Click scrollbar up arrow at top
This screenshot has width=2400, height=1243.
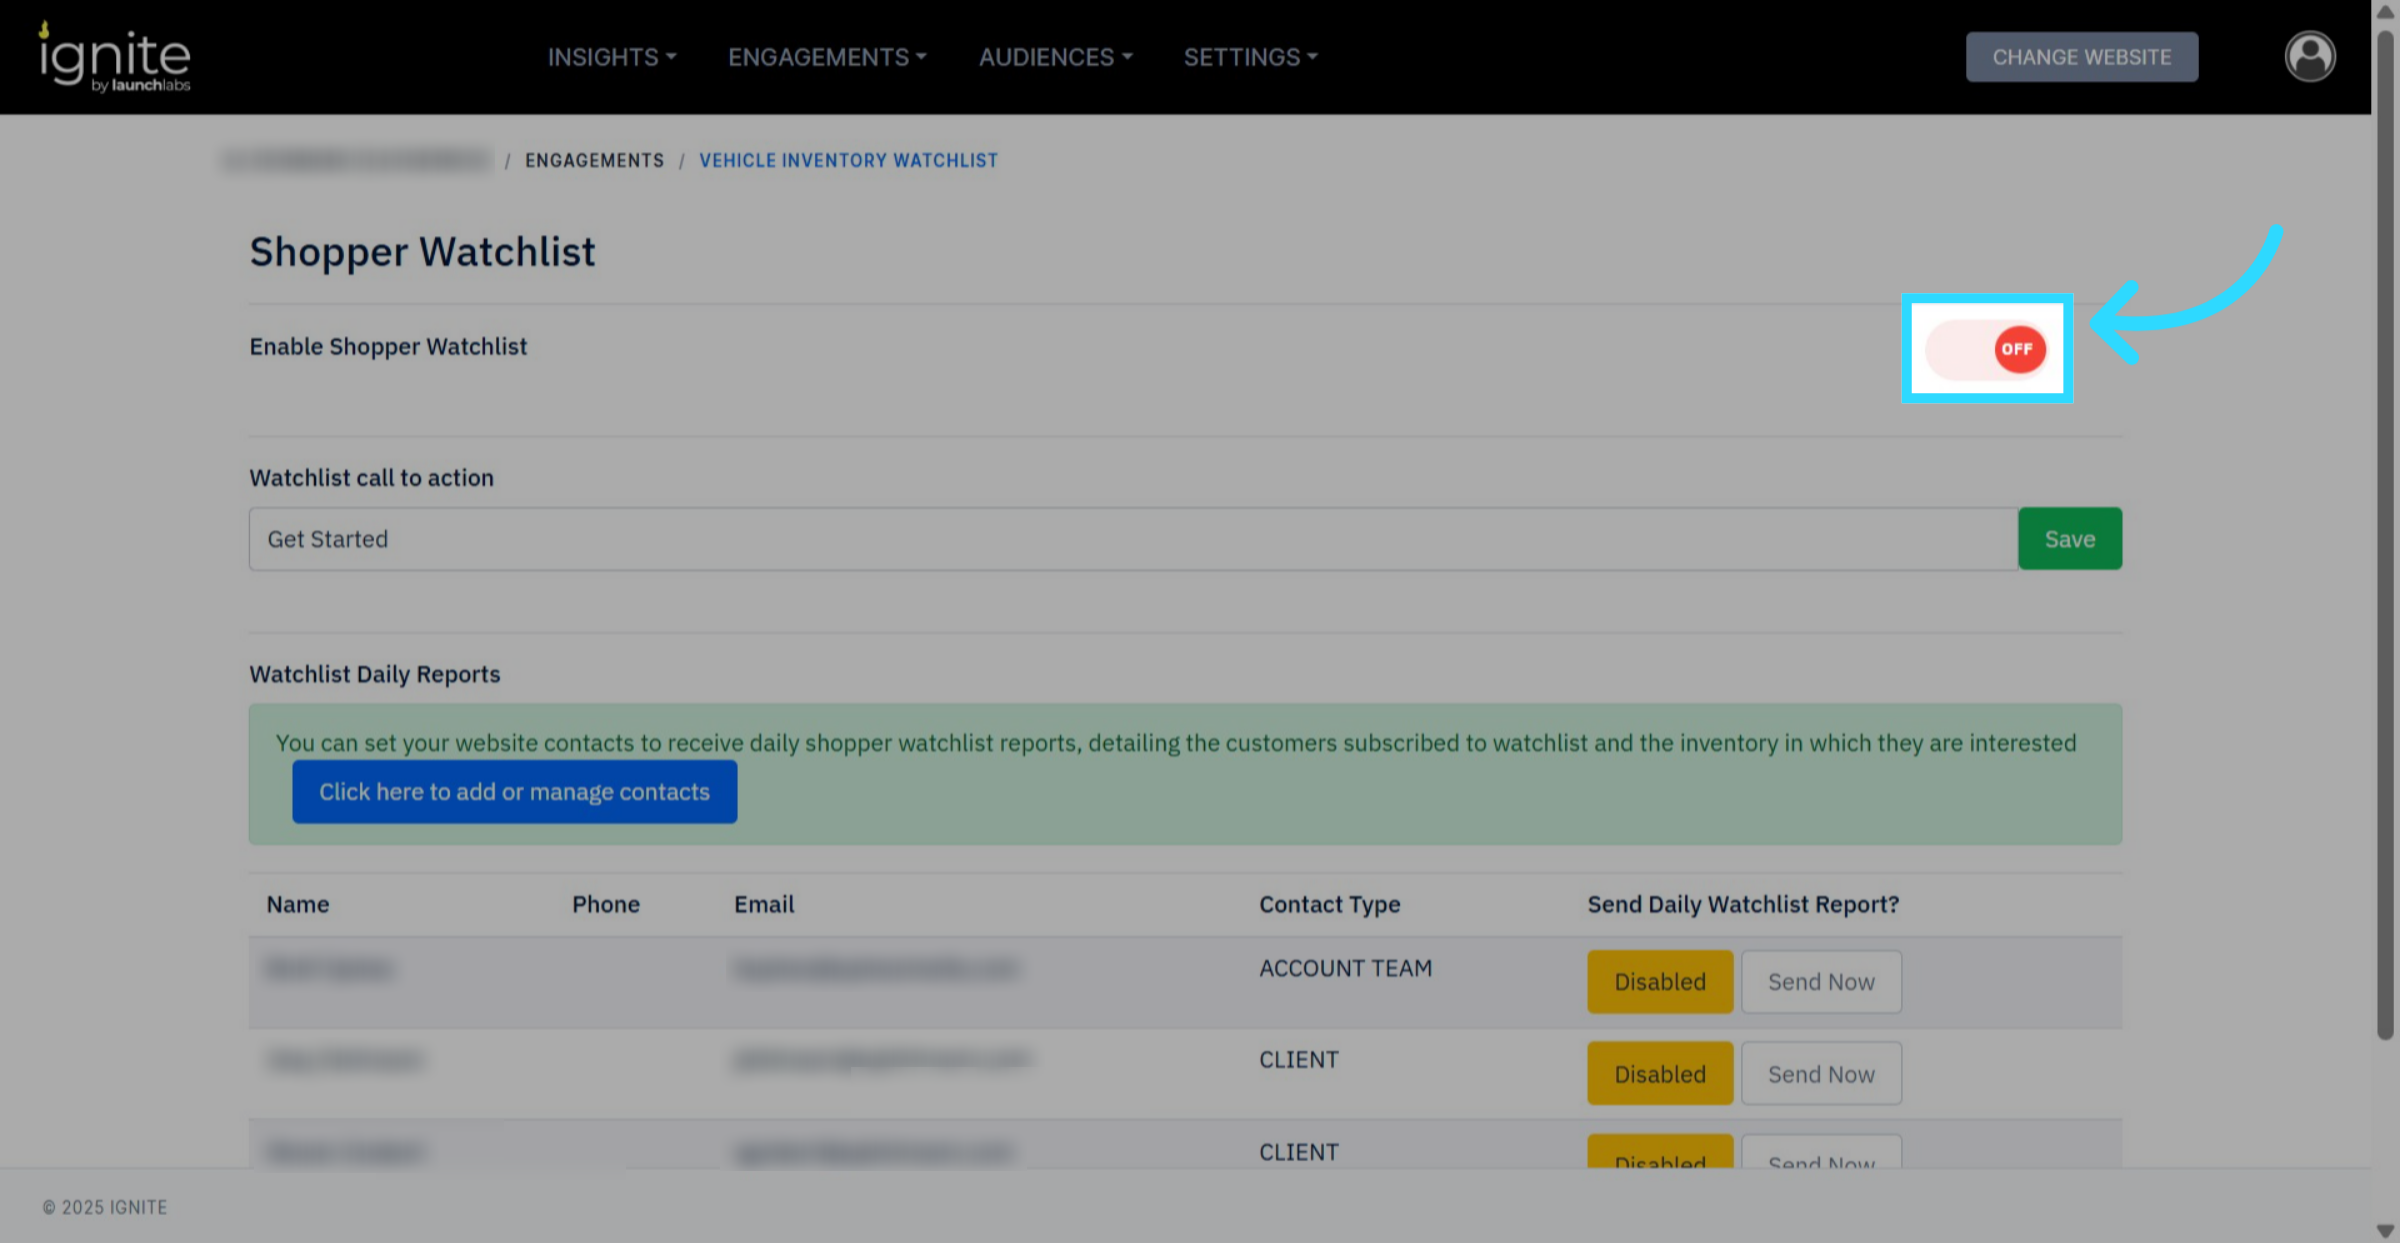pyautogui.click(x=2385, y=12)
